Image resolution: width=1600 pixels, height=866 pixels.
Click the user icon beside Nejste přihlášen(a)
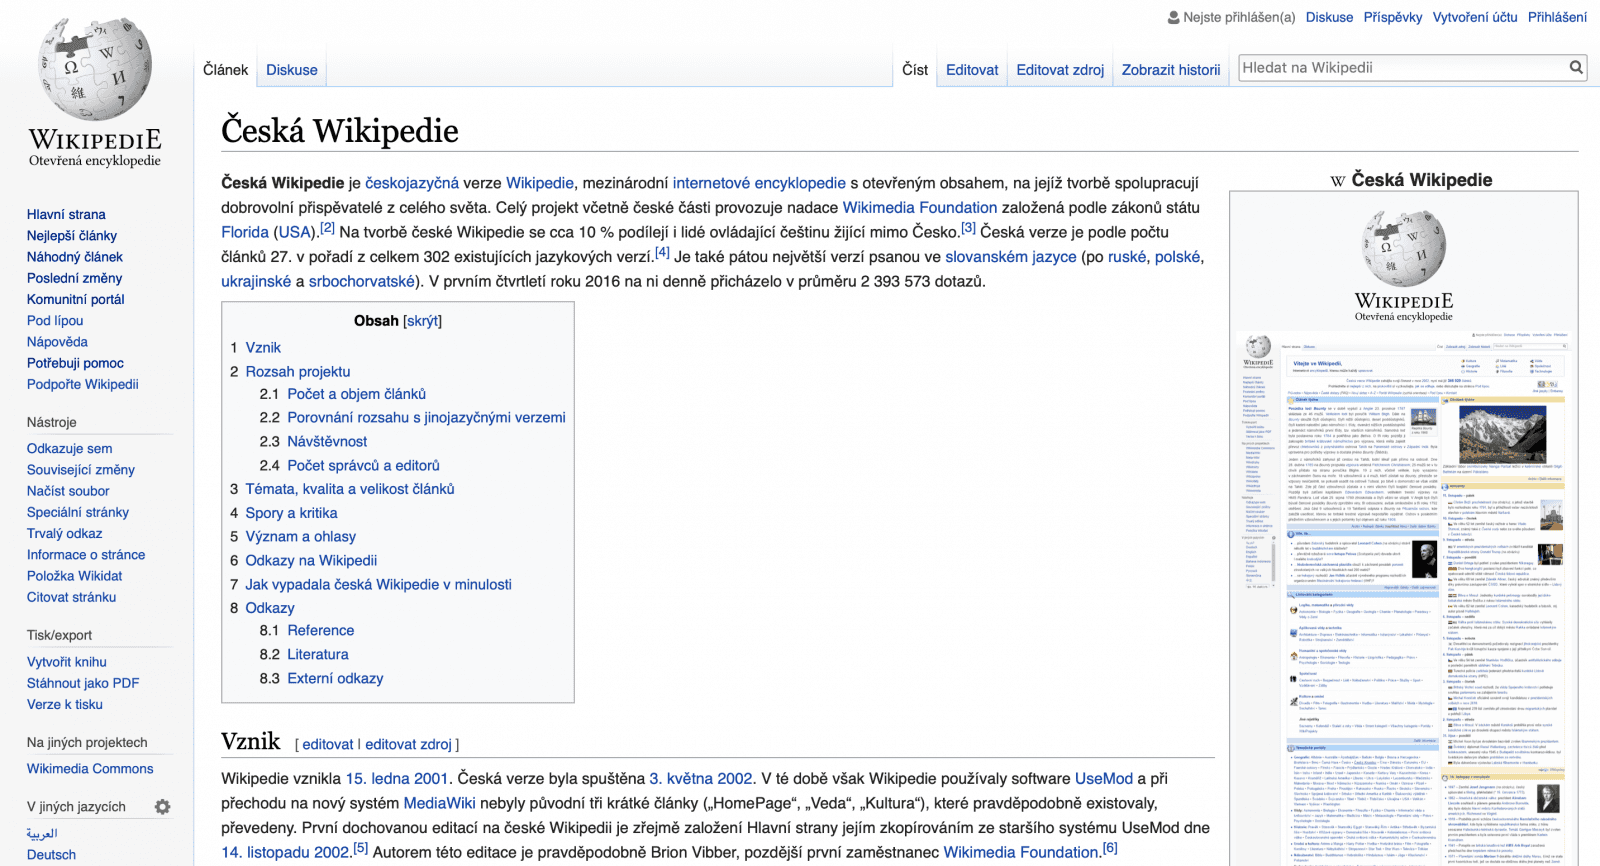tap(1174, 17)
